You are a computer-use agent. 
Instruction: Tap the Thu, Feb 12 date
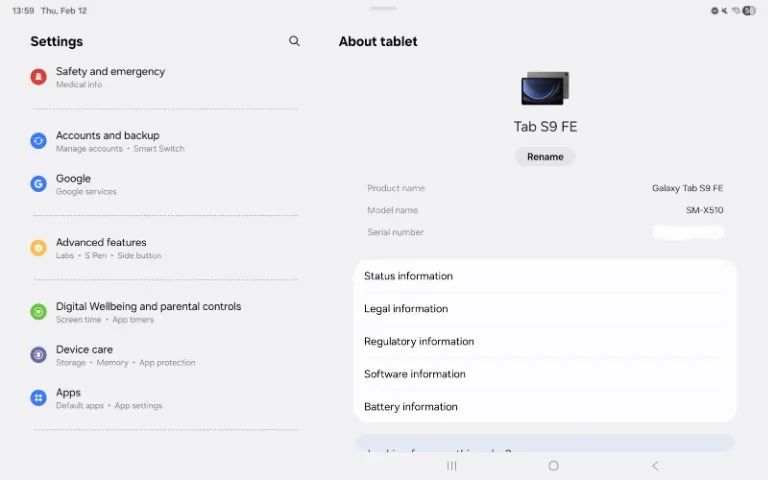[64, 11]
